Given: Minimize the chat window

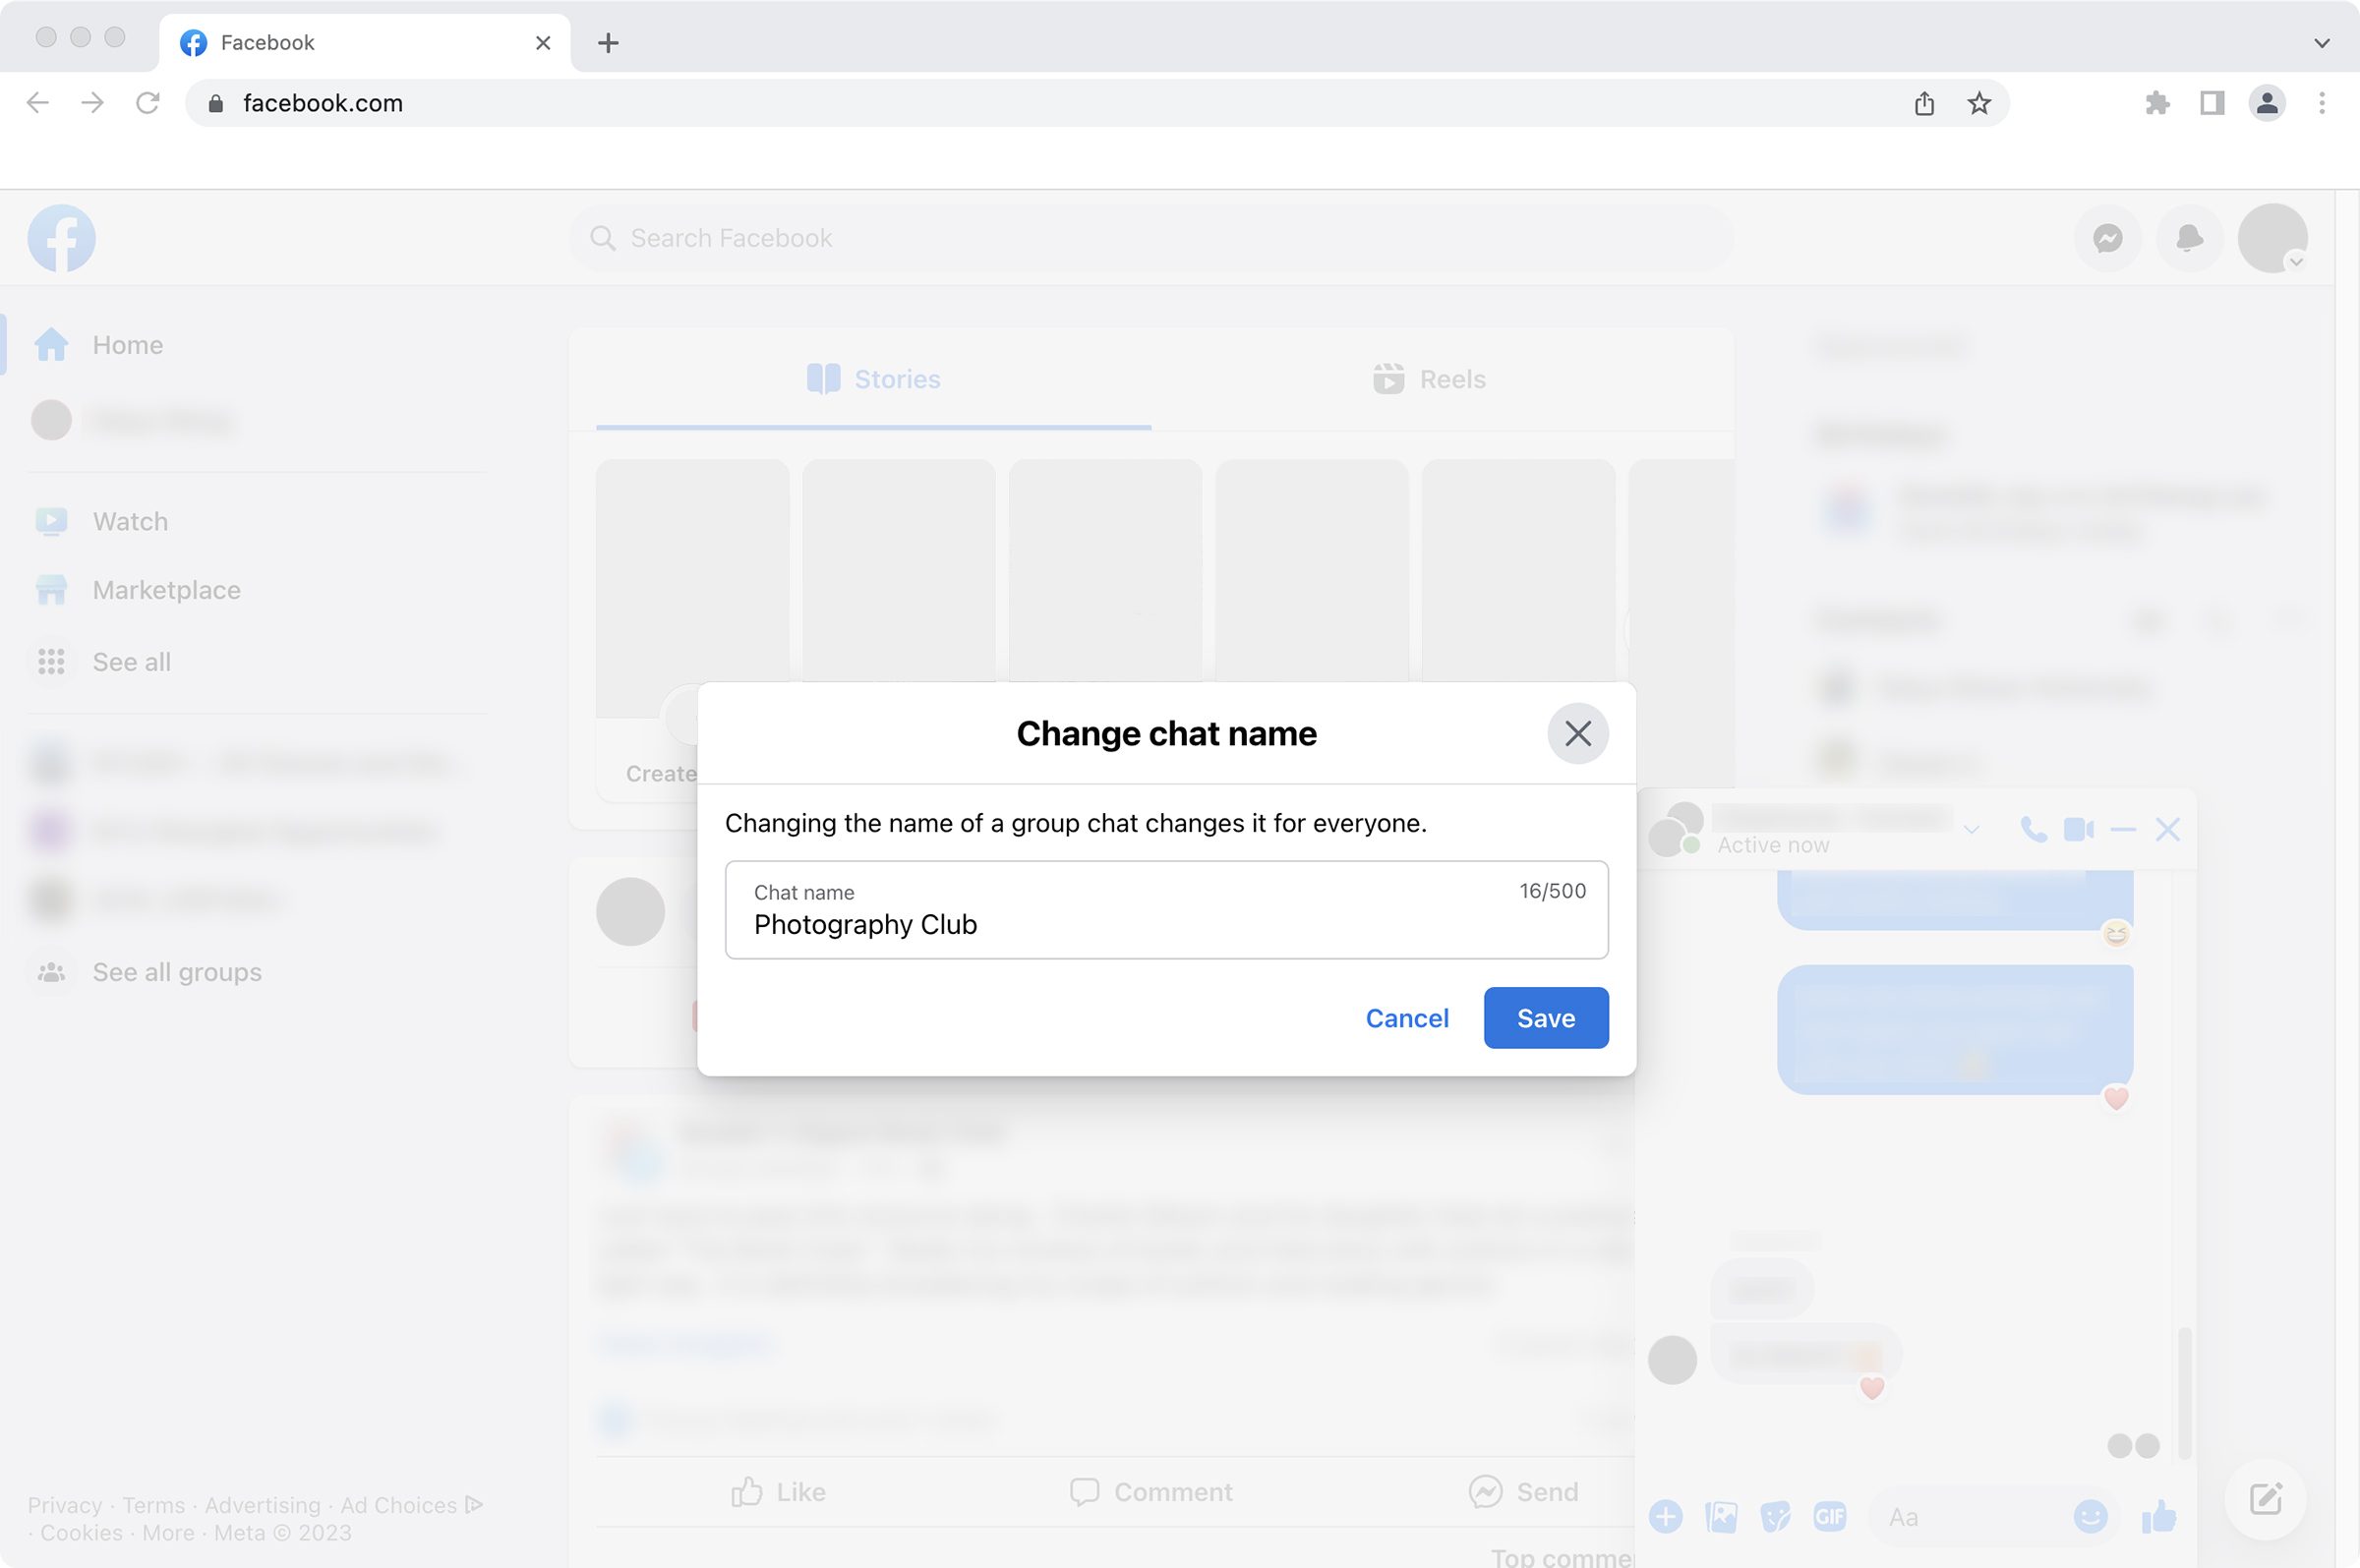Looking at the screenshot, I should click(2122, 829).
